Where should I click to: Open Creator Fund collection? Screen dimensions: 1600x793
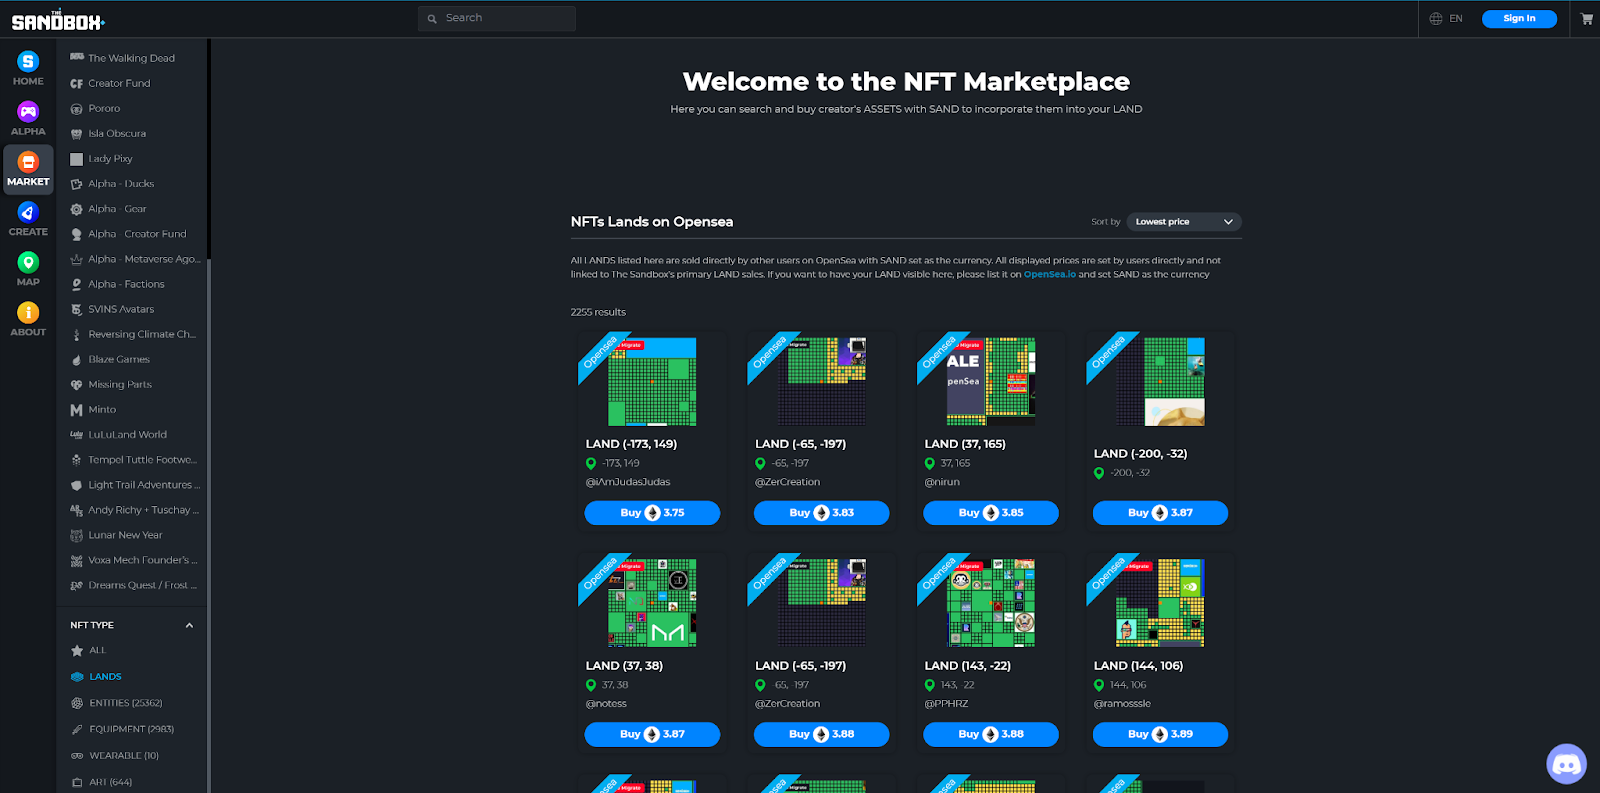[x=119, y=83]
